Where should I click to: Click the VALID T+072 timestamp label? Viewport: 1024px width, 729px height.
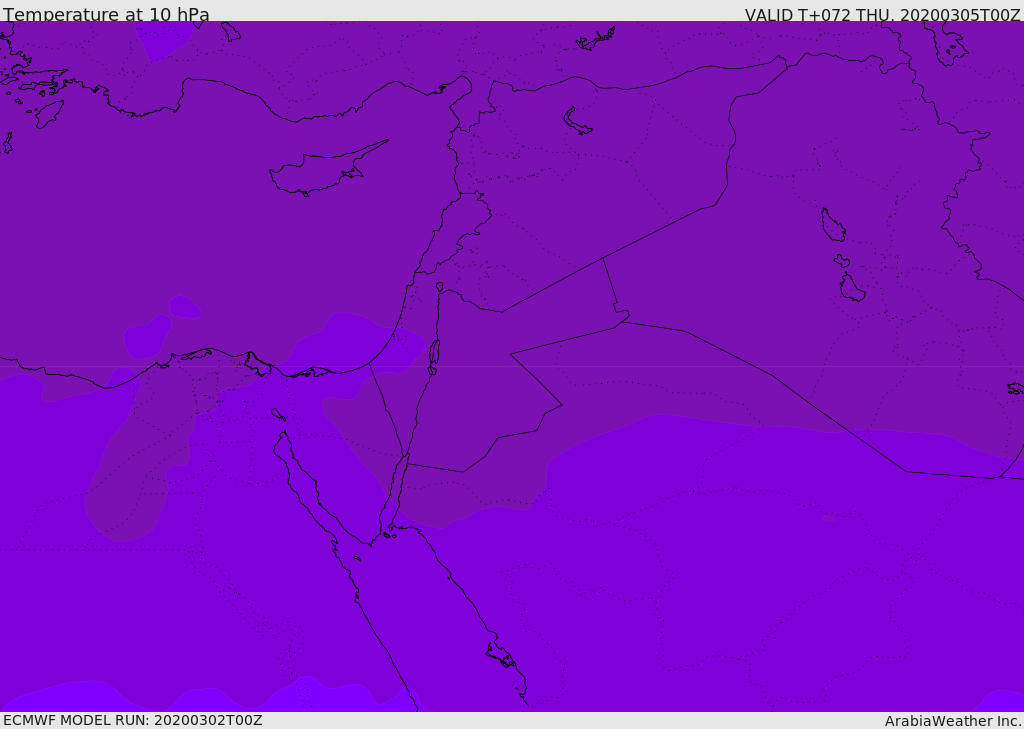(882, 15)
